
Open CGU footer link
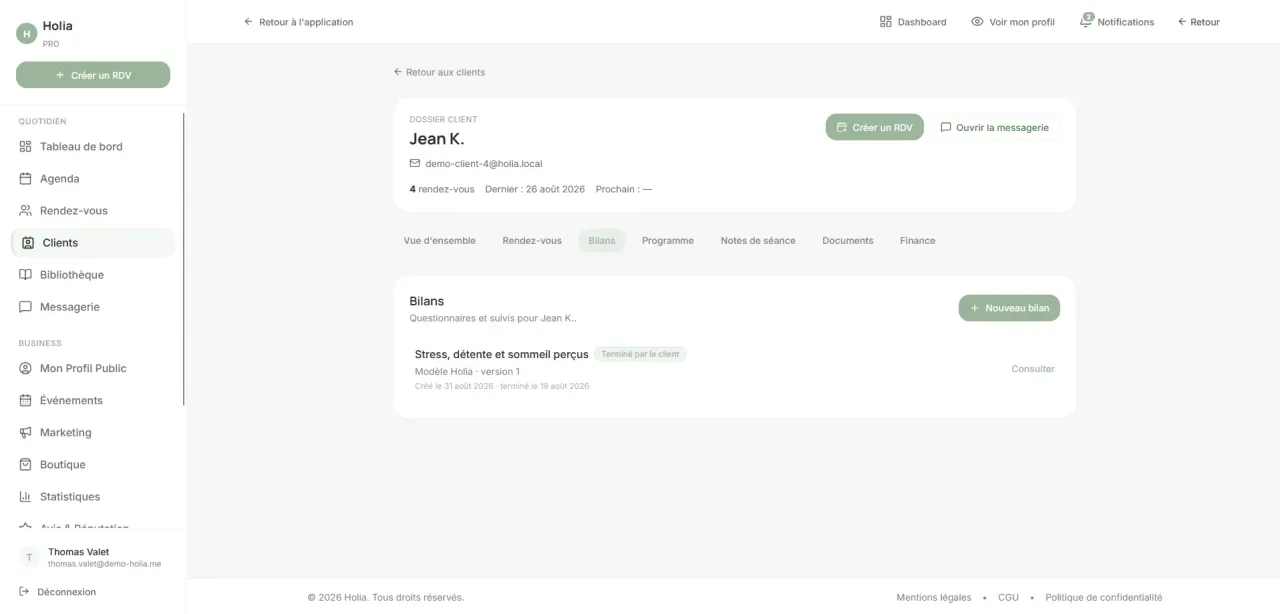(x=1008, y=597)
